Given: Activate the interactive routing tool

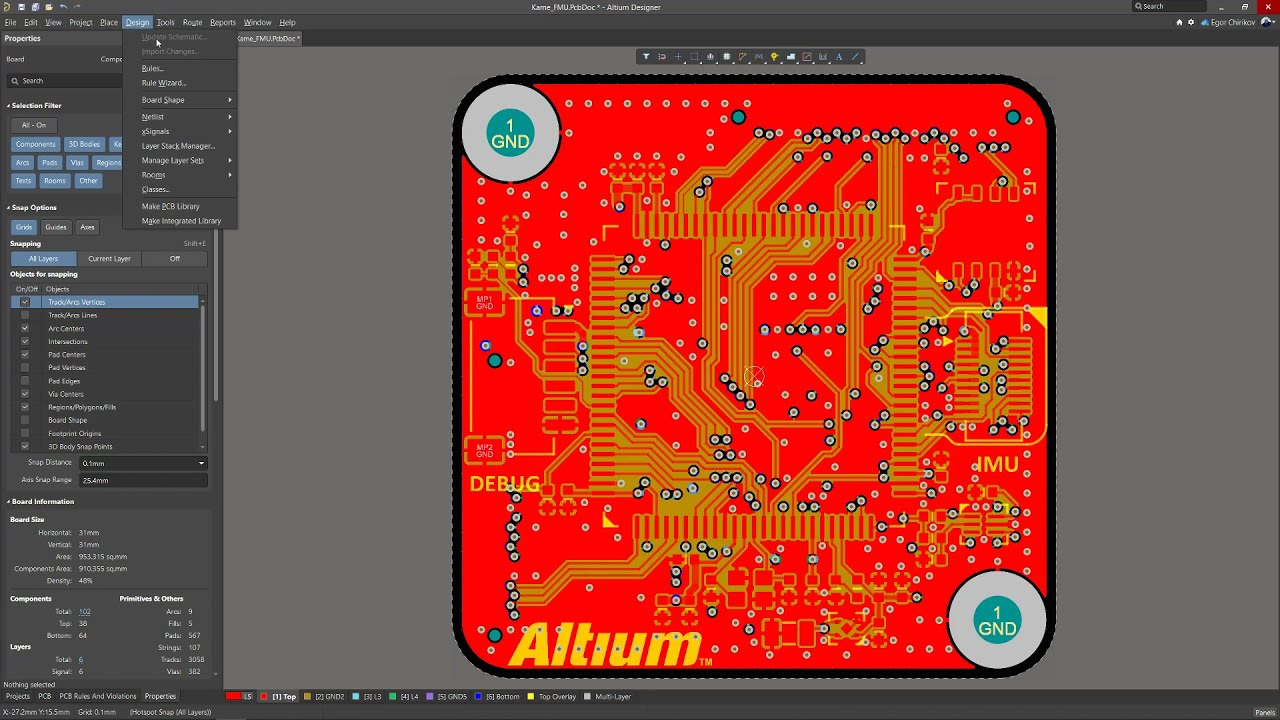Looking at the screenshot, I should pyautogui.click(x=743, y=57).
